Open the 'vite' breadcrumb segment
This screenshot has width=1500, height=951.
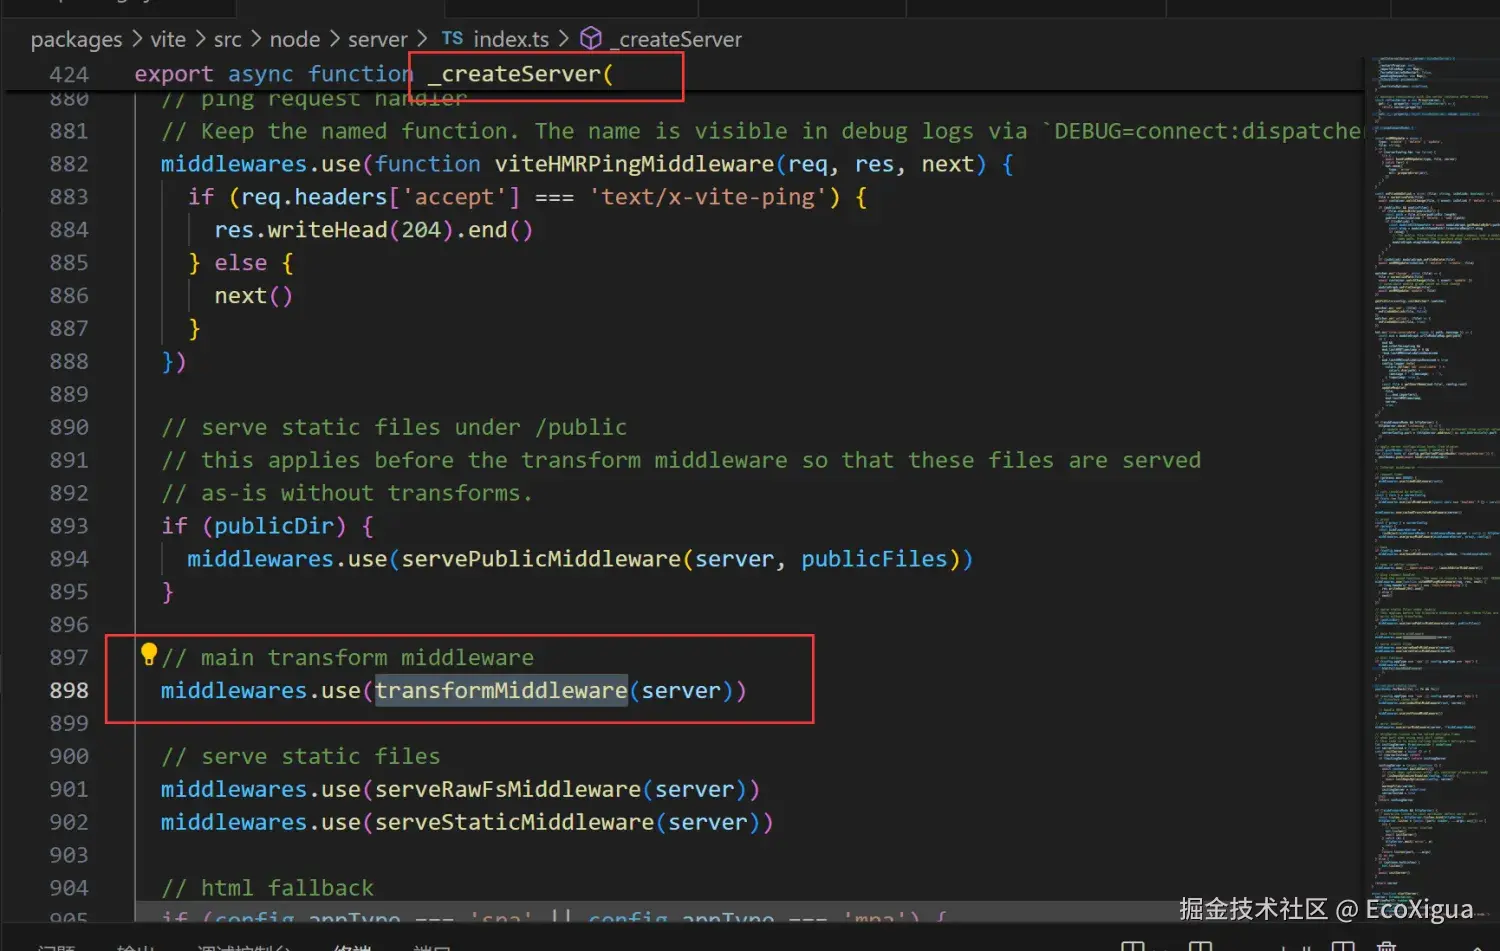click(x=168, y=39)
